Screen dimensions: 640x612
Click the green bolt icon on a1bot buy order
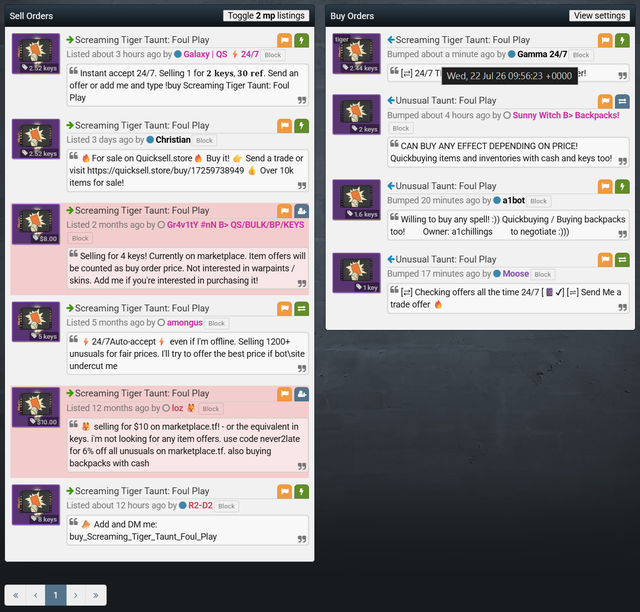[x=622, y=187]
